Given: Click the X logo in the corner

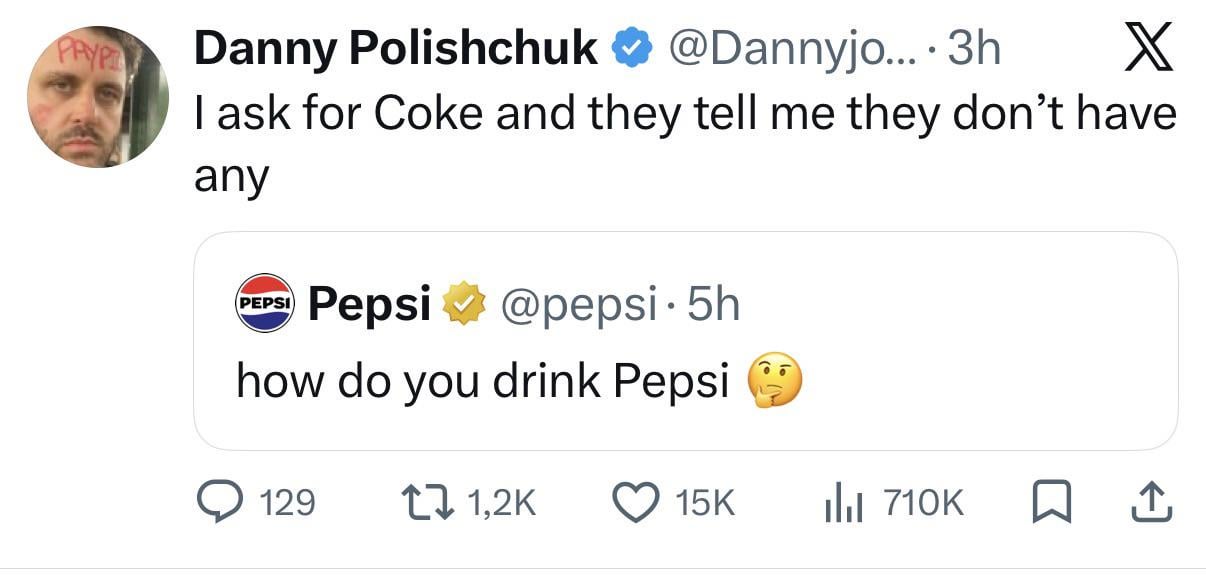Looking at the screenshot, I should point(1148,52).
